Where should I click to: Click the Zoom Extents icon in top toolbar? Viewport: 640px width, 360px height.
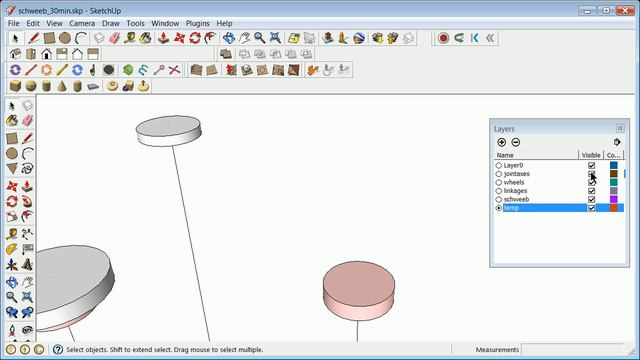click(276, 38)
